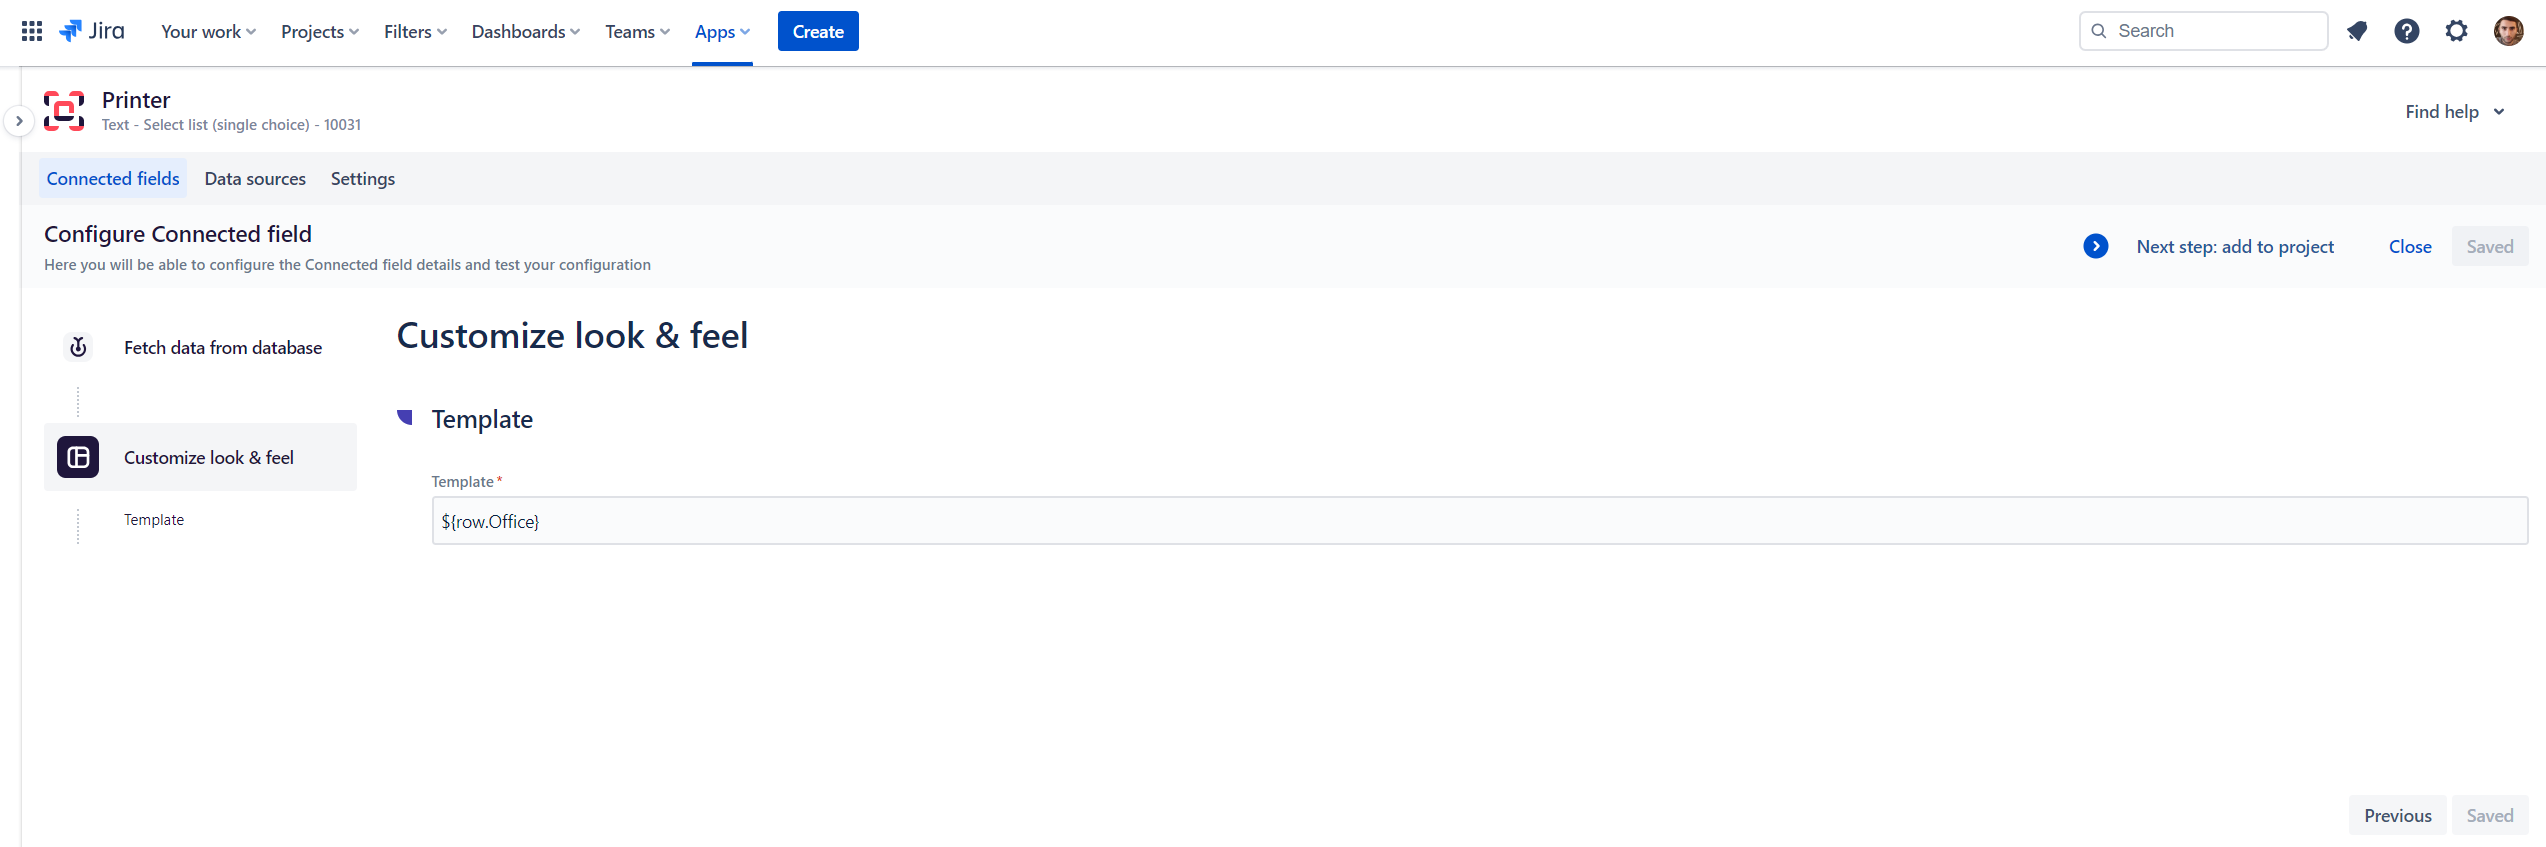Image resolution: width=2546 pixels, height=847 pixels.
Task: Open the settings gear icon
Action: (x=2457, y=31)
